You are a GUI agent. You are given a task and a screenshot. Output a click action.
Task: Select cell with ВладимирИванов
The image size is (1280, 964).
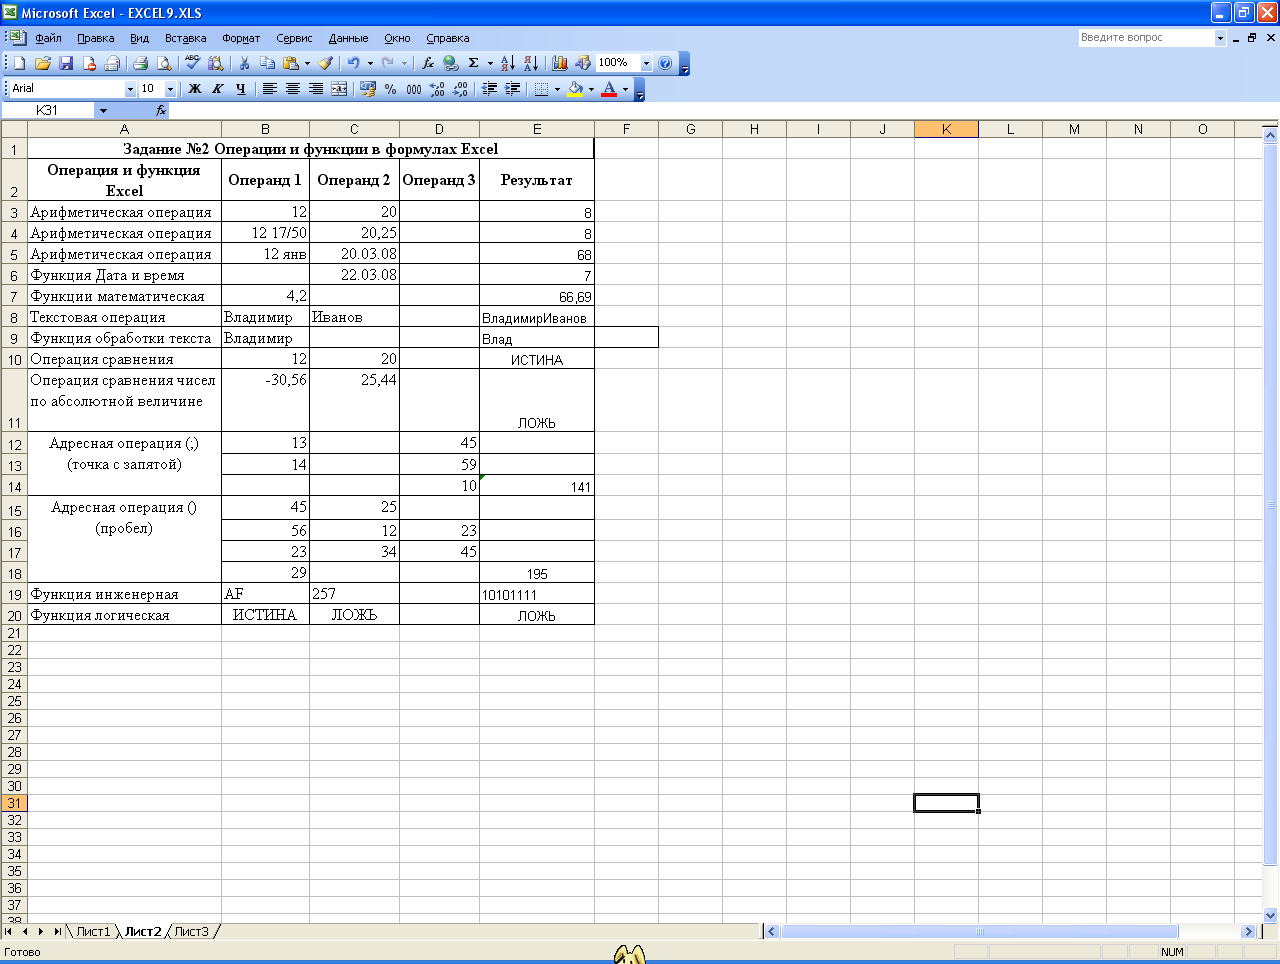click(x=536, y=317)
